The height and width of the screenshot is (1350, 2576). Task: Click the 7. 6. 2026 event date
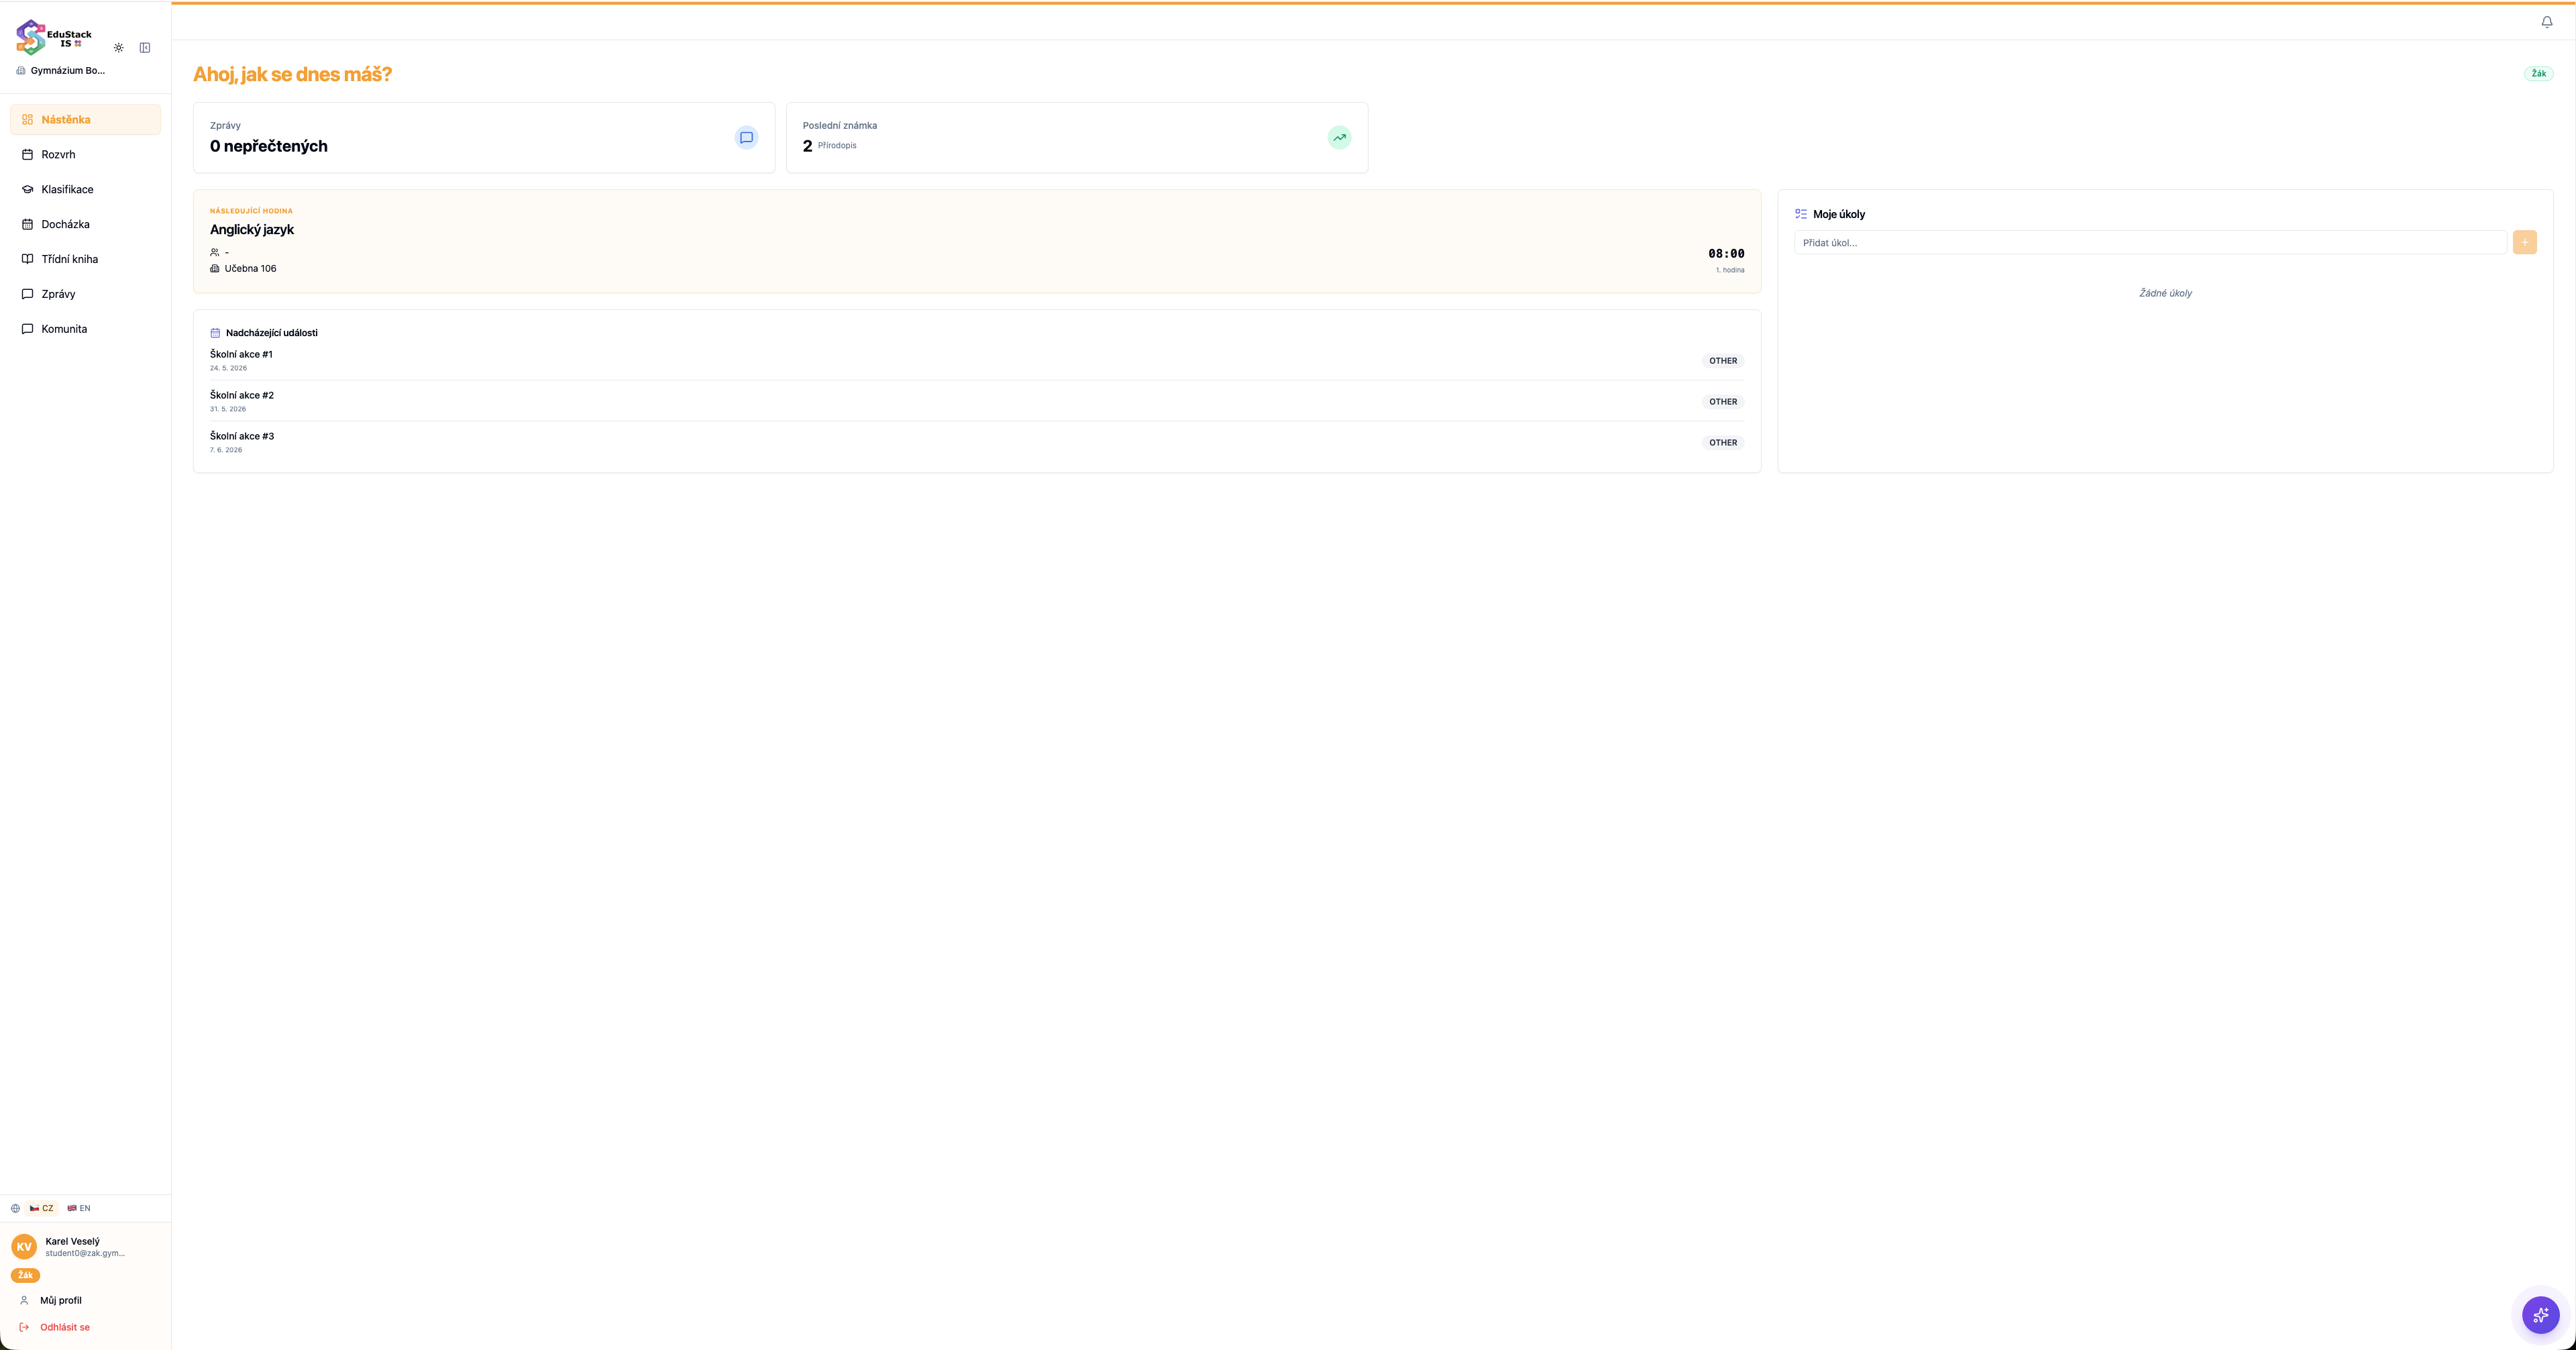coord(226,451)
